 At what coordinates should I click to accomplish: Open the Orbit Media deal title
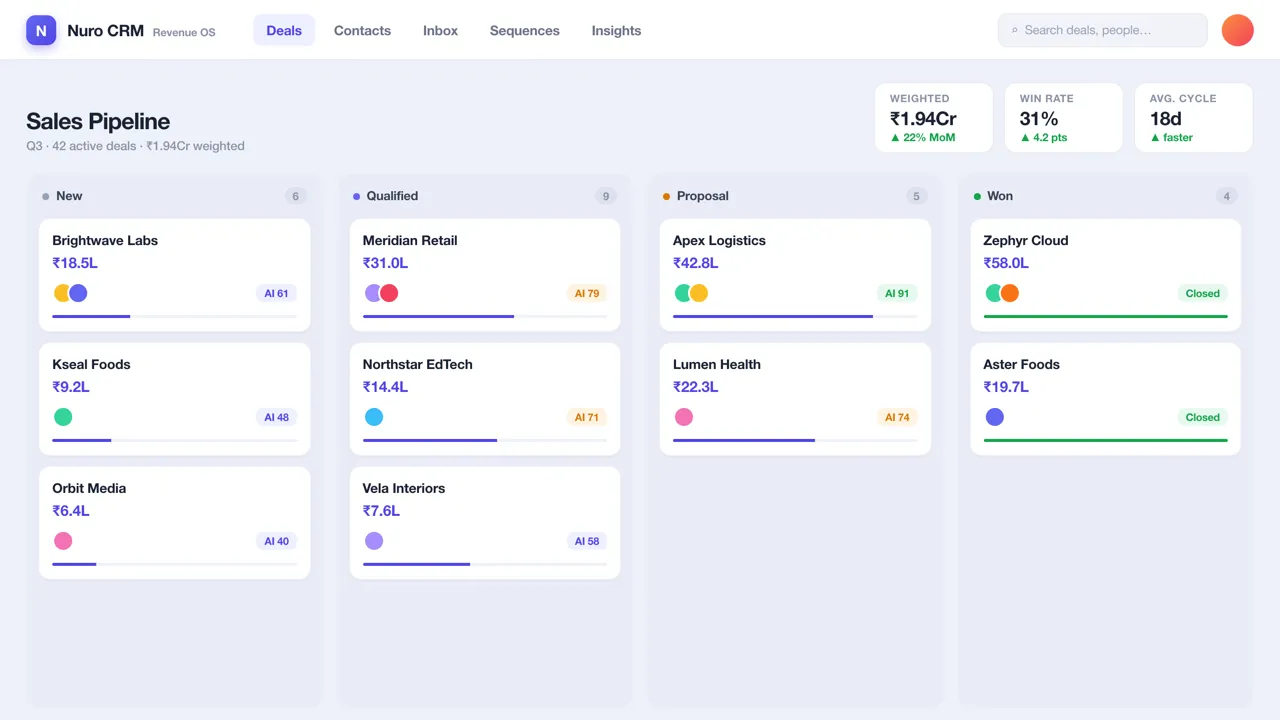tap(89, 488)
